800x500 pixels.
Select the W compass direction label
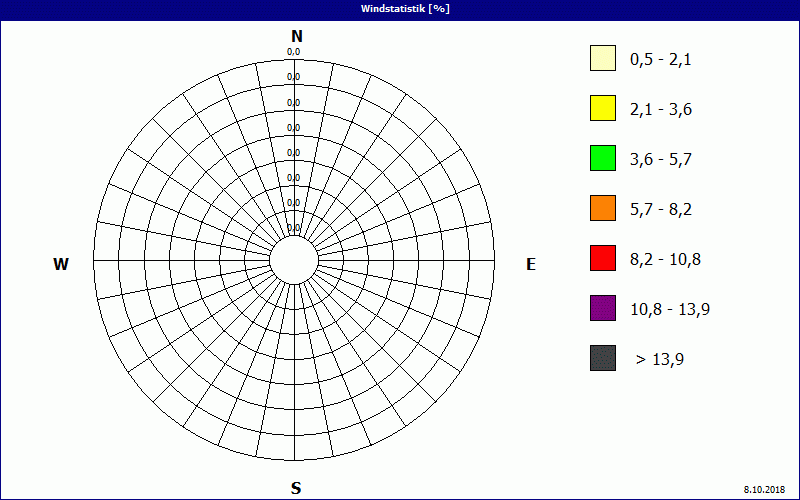tap(61, 265)
